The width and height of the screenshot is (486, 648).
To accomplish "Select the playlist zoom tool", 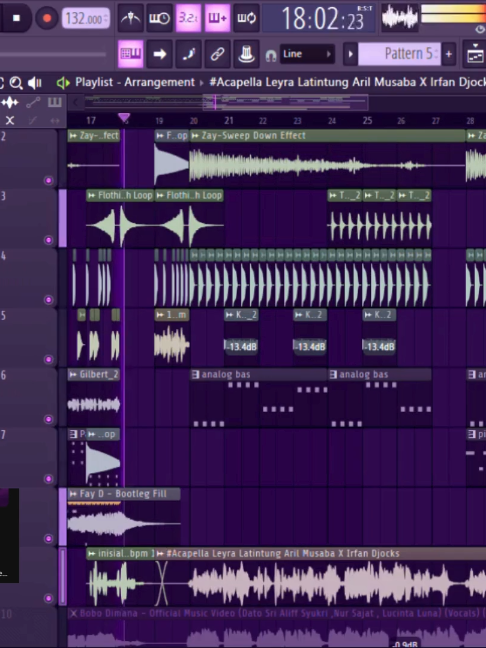I will 16,83.
